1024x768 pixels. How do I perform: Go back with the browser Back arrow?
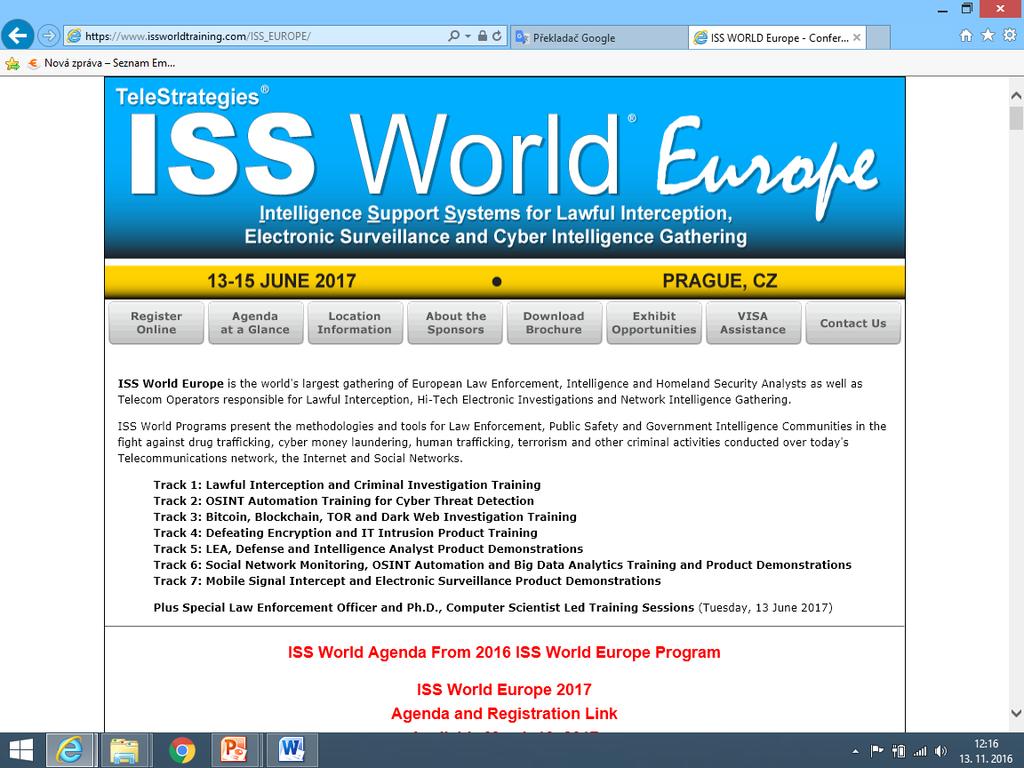18,35
